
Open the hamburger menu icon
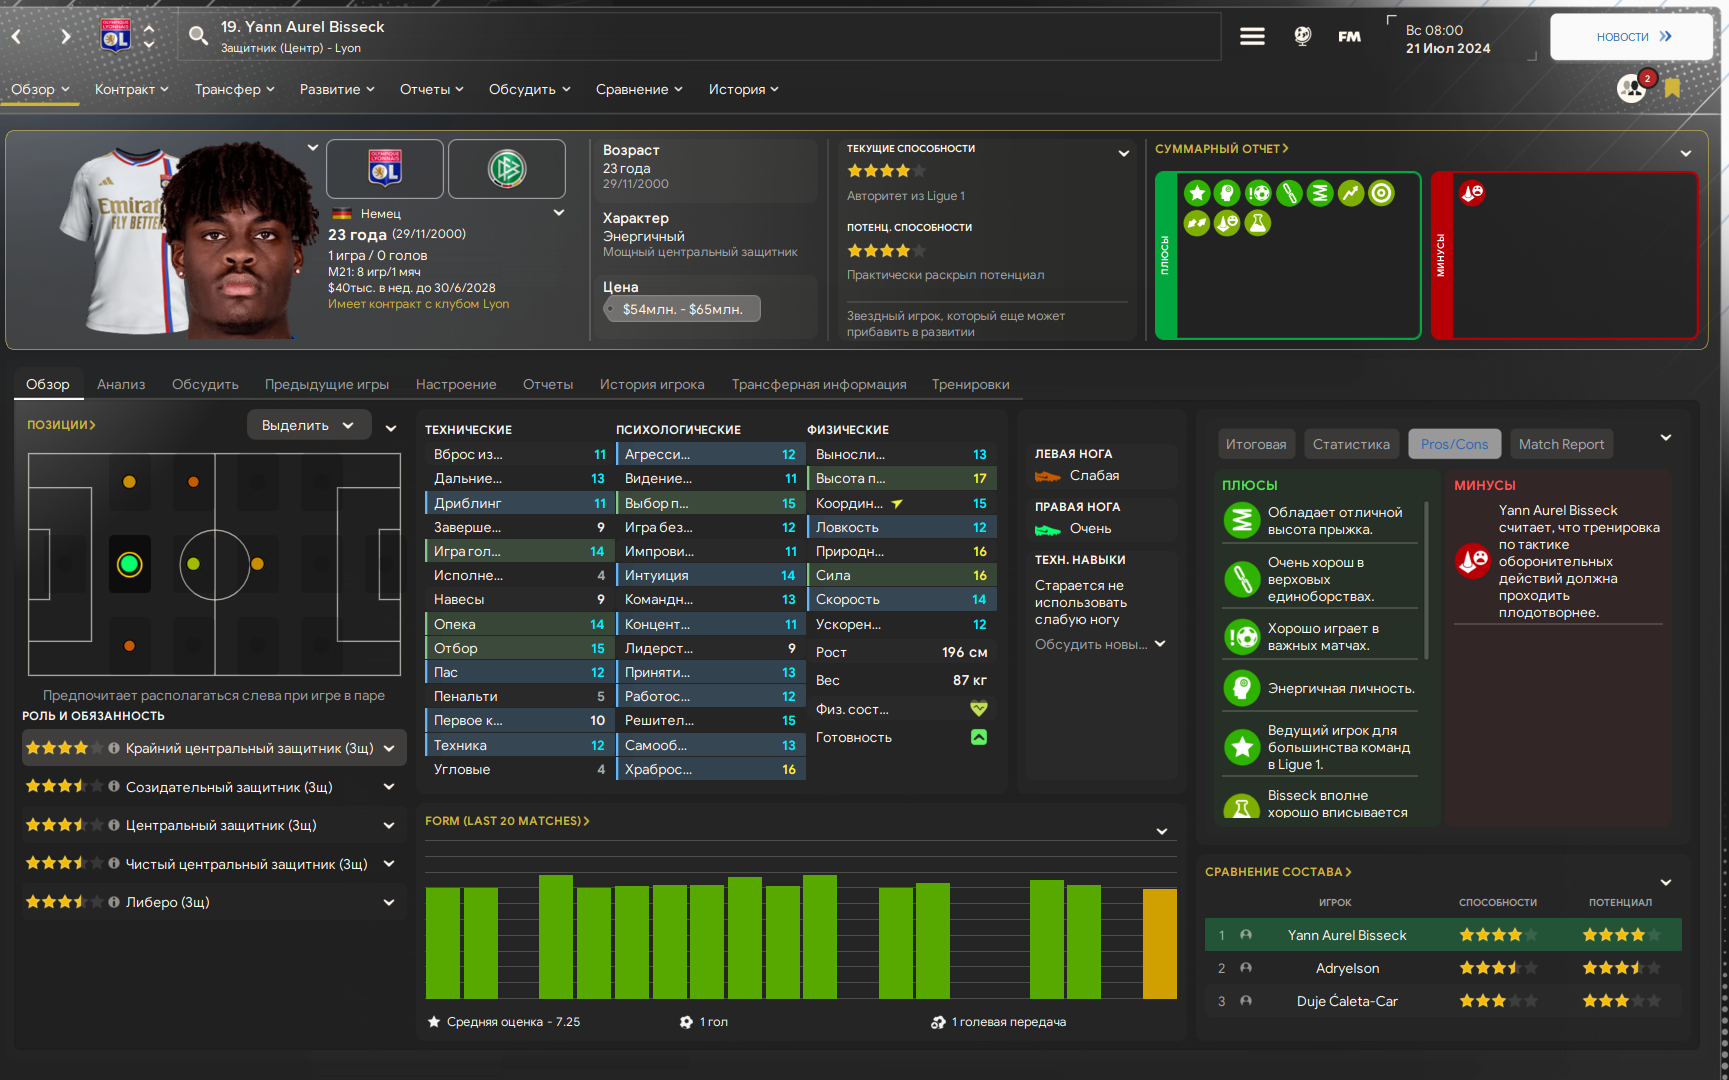coord(1252,37)
